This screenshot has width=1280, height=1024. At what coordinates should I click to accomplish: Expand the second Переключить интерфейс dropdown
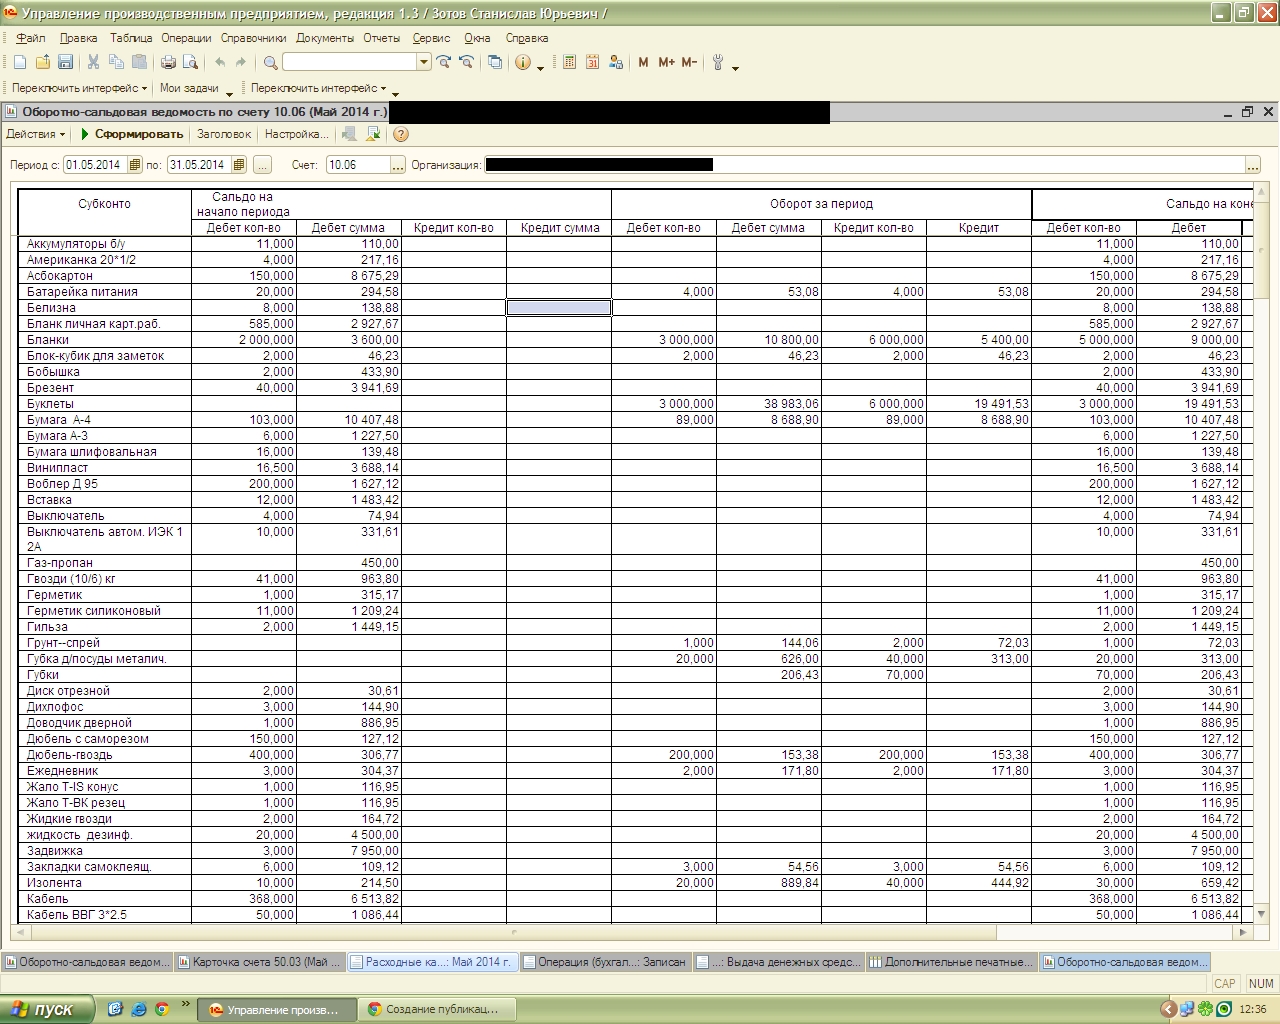[318, 88]
